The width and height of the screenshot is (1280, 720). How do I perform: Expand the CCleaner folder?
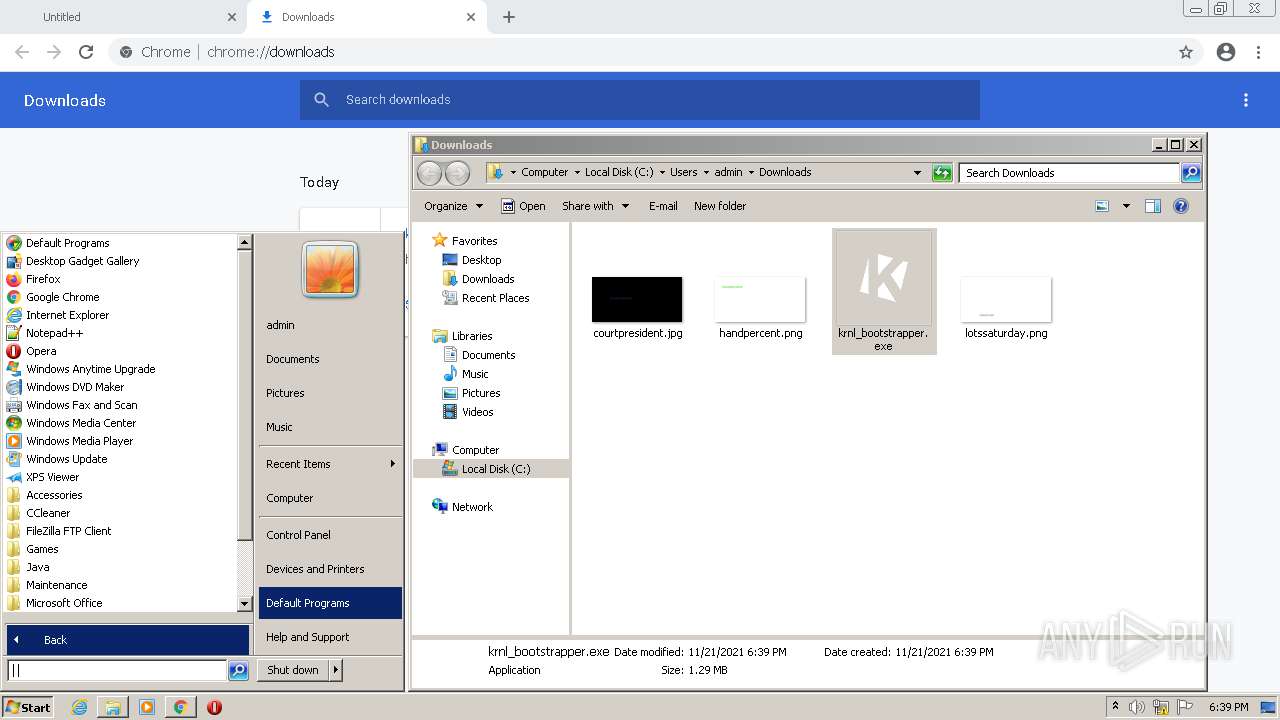coord(48,513)
